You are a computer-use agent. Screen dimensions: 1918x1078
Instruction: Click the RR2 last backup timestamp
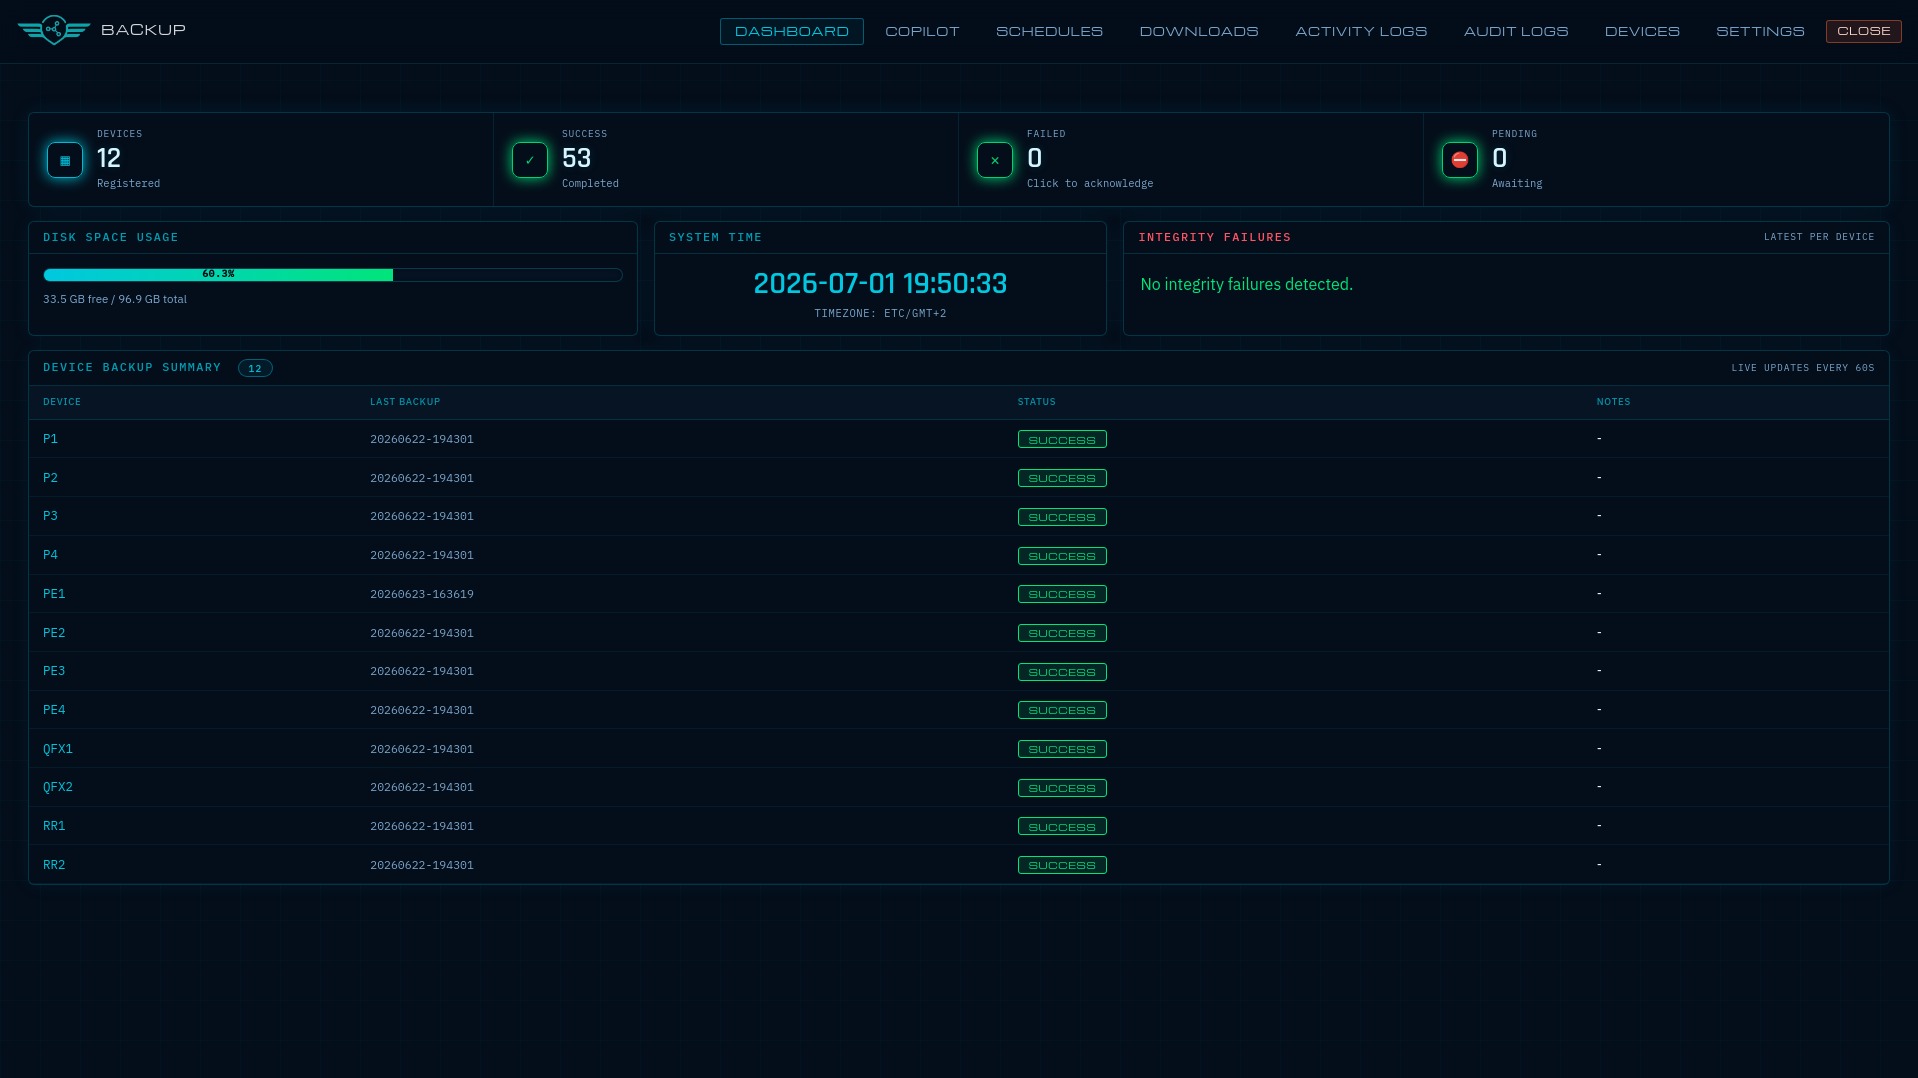(x=422, y=865)
